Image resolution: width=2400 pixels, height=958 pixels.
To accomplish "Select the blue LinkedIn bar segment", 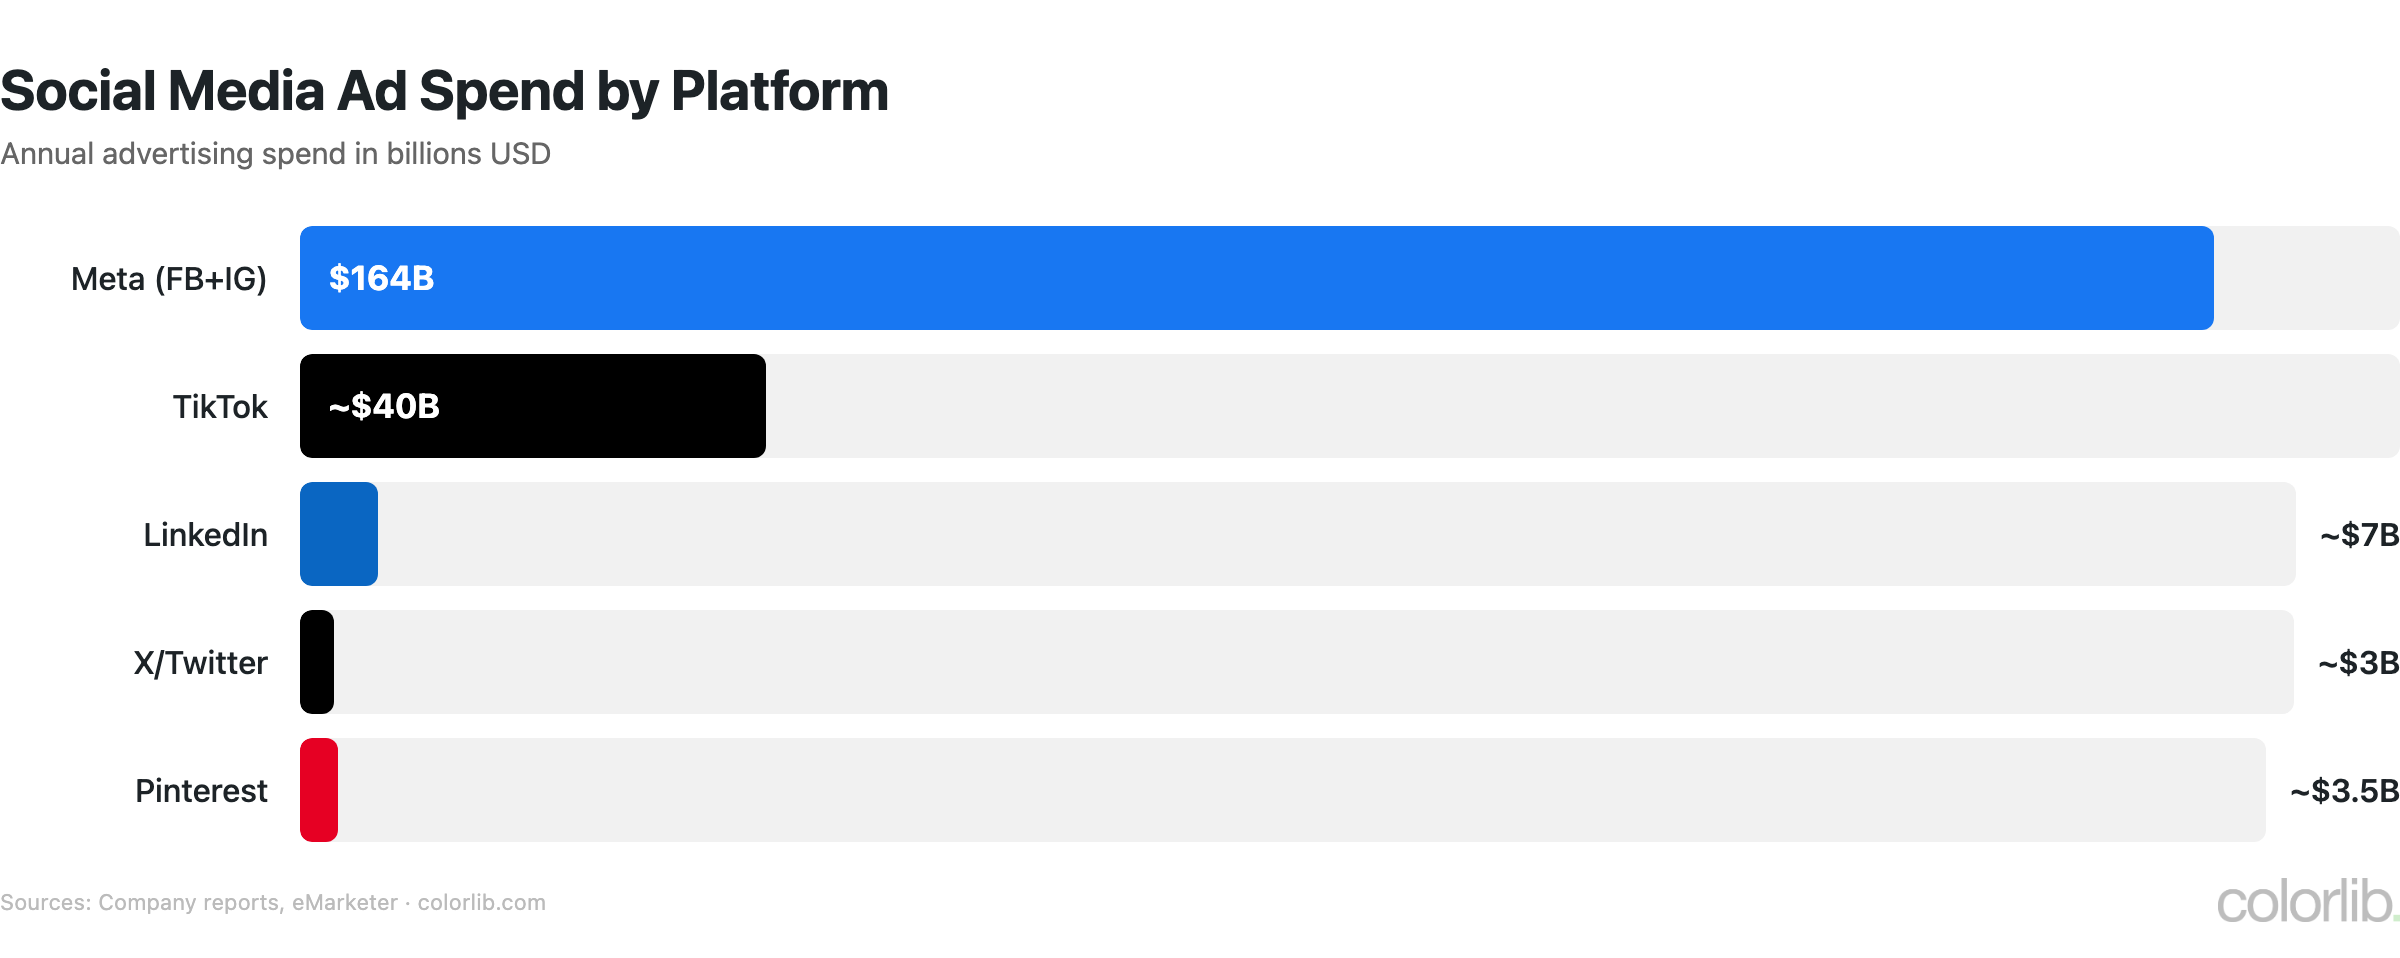I will tap(339, 534).
